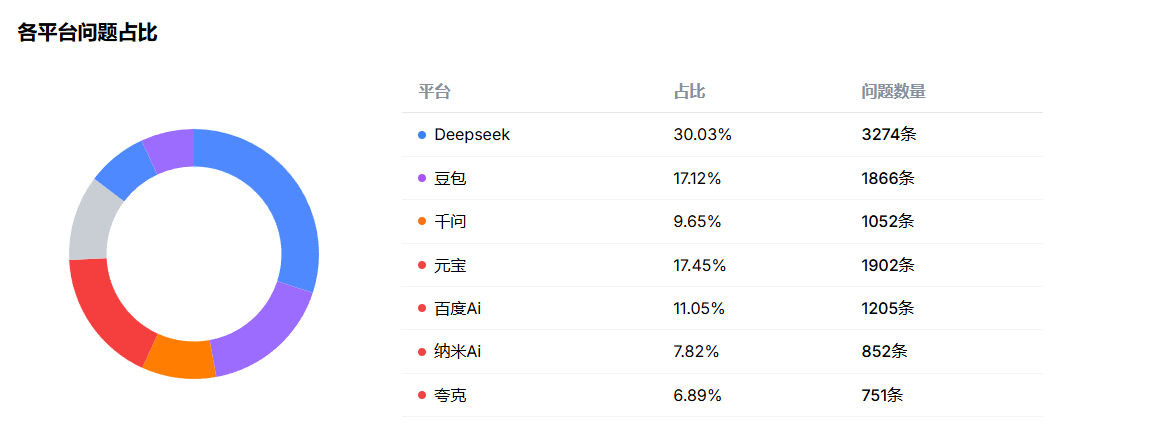This screenshot has width=1156, height=433.
Task: Click the 问题数量 column header
Action: click(893, 92)
